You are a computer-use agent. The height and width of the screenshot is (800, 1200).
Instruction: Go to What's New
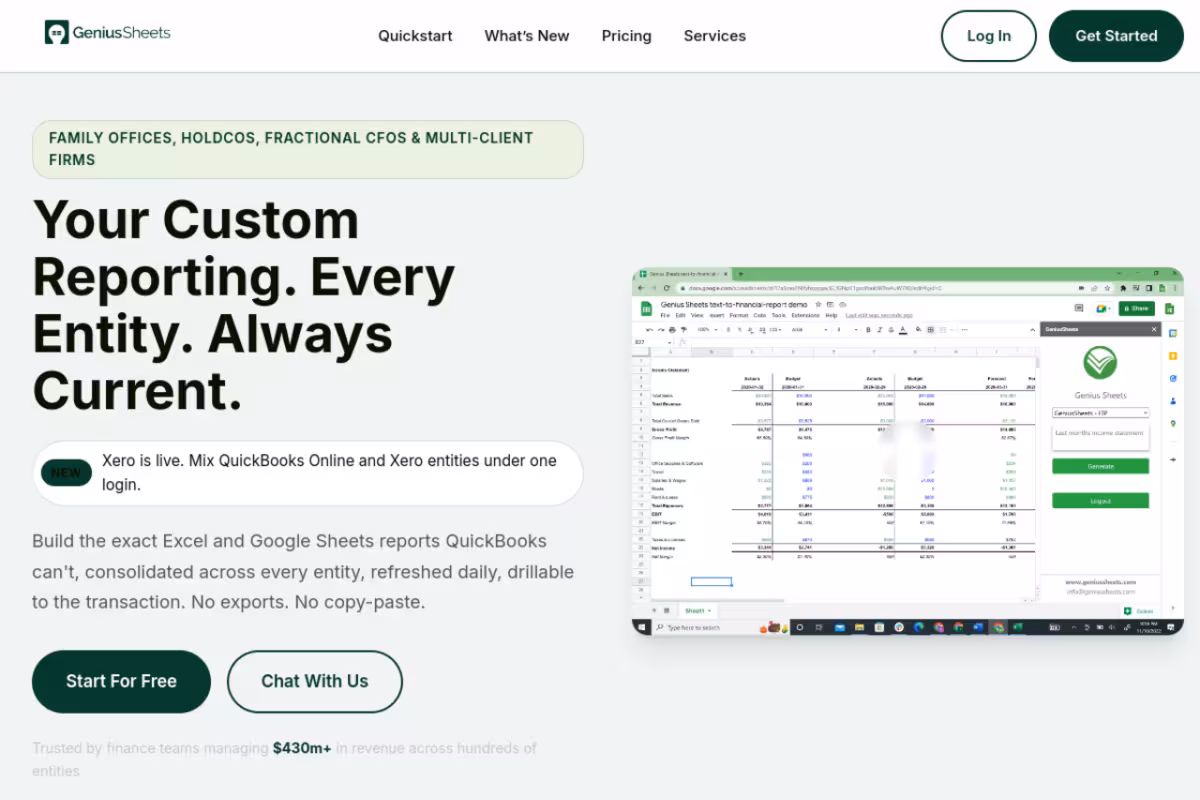coord(527,36)
